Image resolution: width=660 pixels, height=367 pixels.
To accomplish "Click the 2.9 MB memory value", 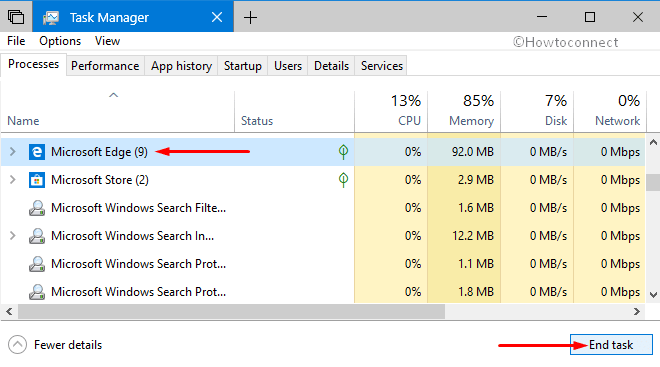I will pos(476,180).
